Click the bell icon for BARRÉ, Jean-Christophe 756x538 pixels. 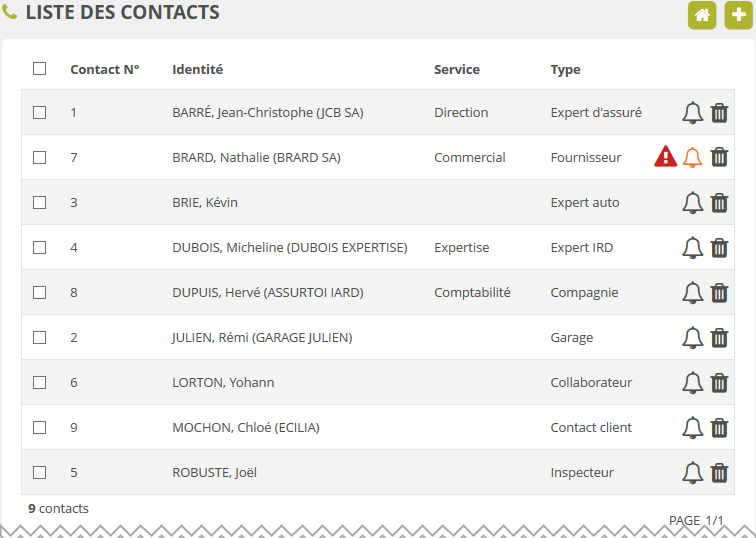(692, 113)
